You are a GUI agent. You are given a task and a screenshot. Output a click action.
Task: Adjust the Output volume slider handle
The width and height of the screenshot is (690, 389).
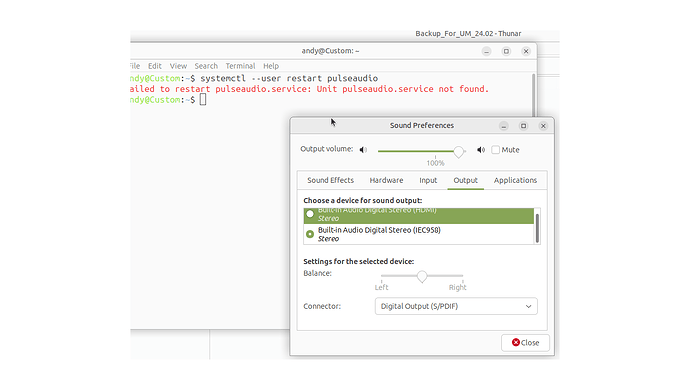click(x=459, y=152)
